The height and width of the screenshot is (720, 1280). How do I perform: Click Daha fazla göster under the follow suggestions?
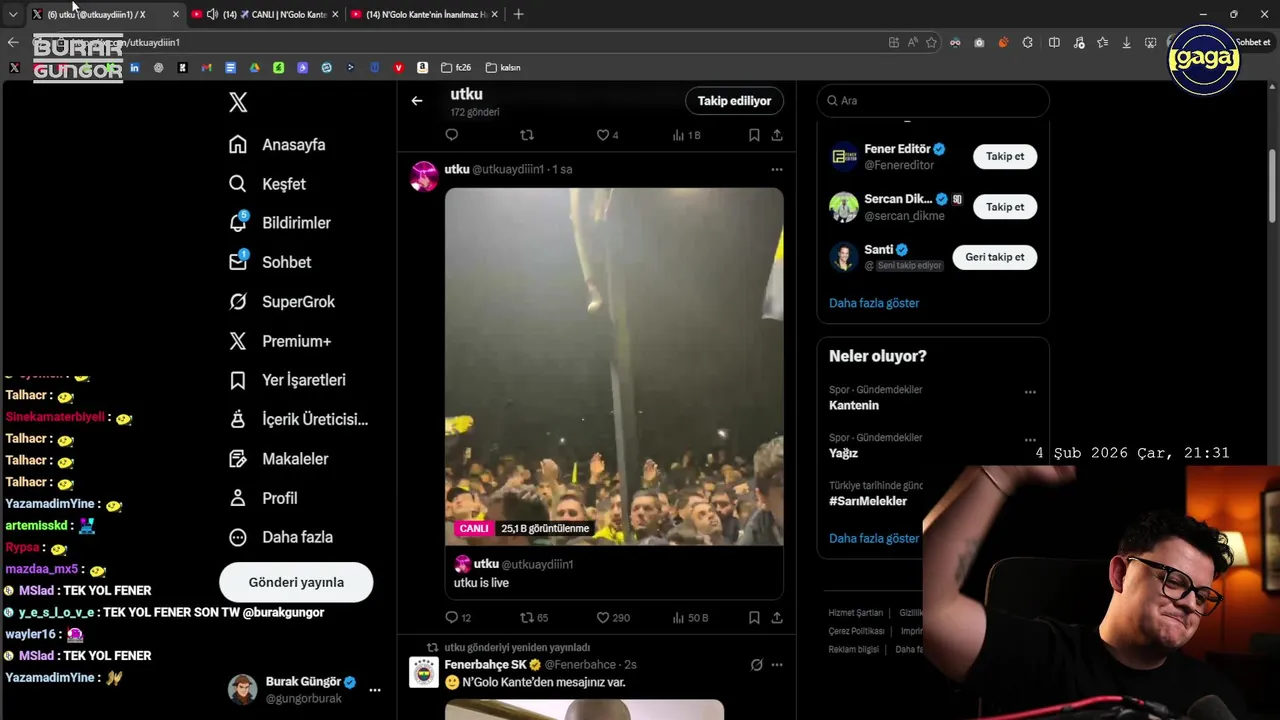pyautogui.click(x=874, y=303)
